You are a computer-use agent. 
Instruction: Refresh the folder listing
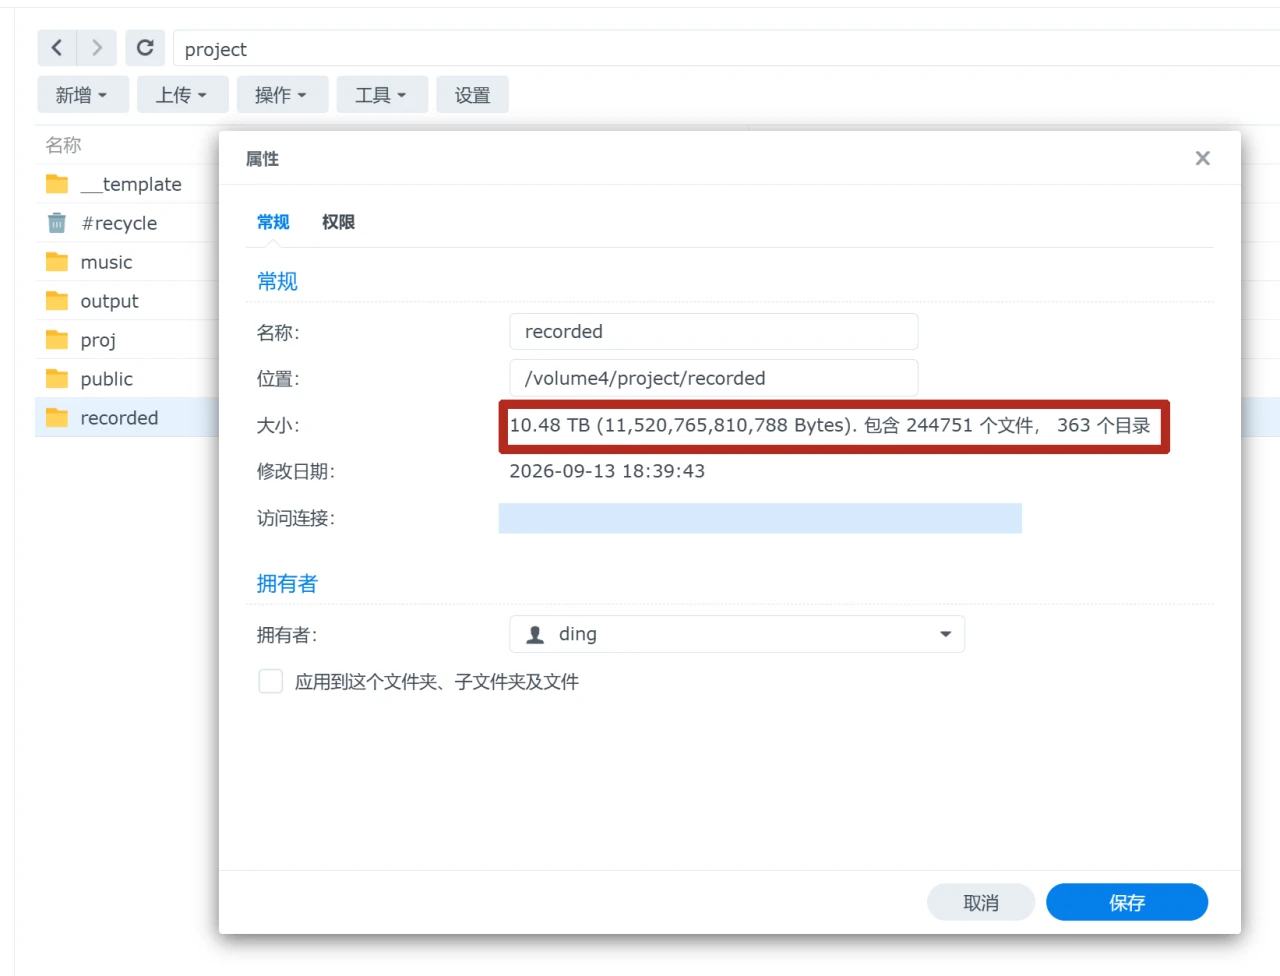click(145, 48)
